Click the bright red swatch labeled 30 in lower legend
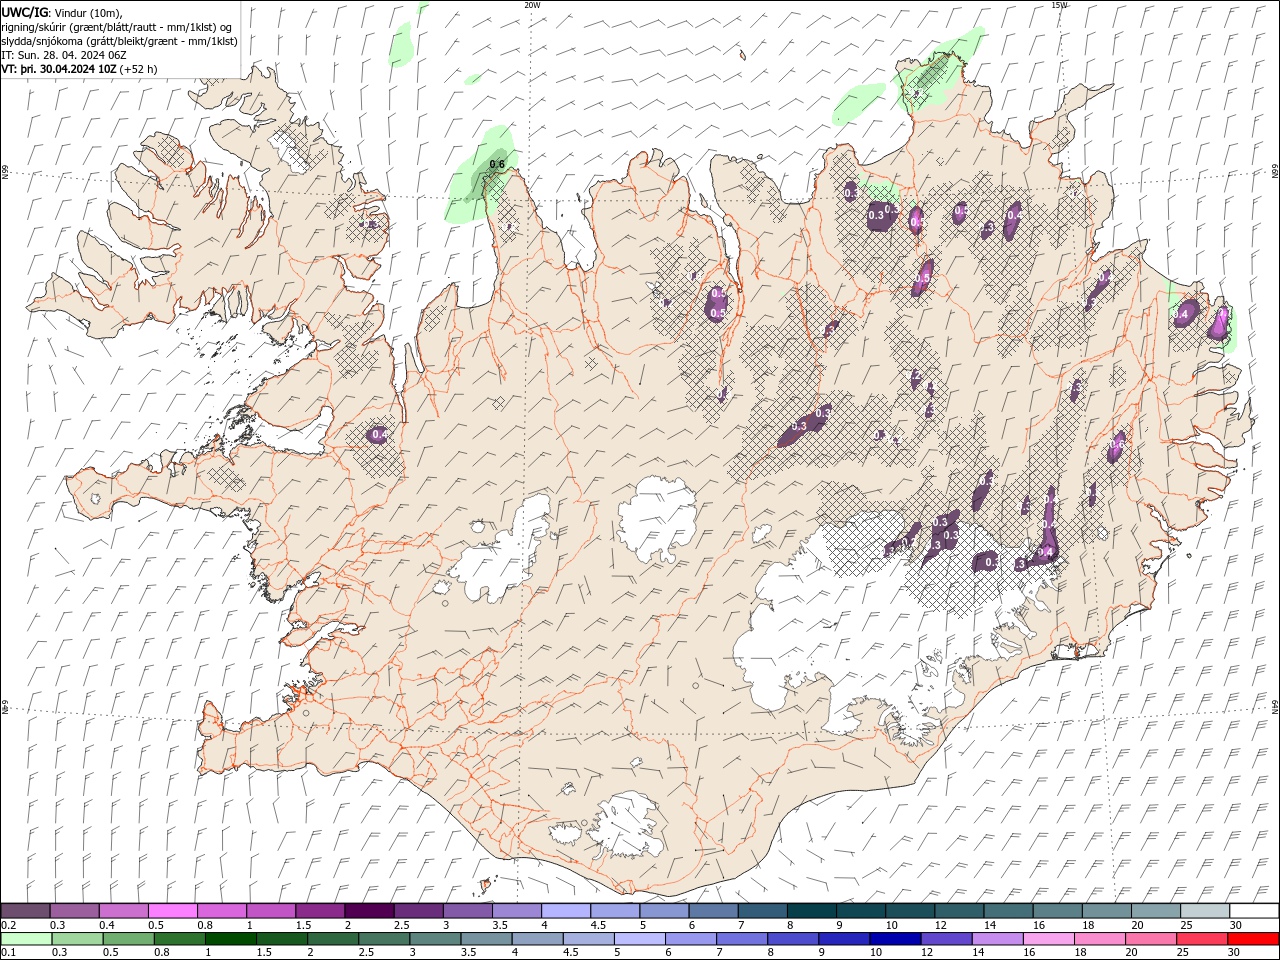1280x960 pixels. tap(1252, 939)
